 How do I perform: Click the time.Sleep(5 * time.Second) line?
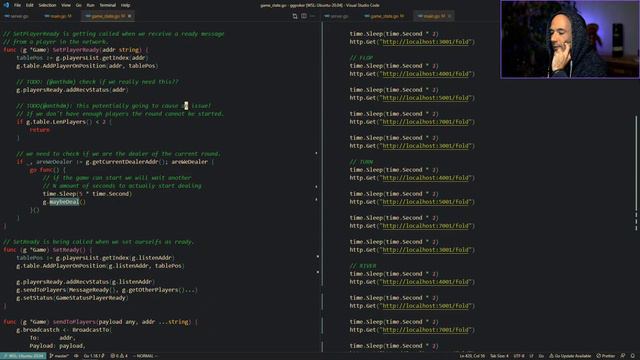pyautogui.click(x=87, y=194)
